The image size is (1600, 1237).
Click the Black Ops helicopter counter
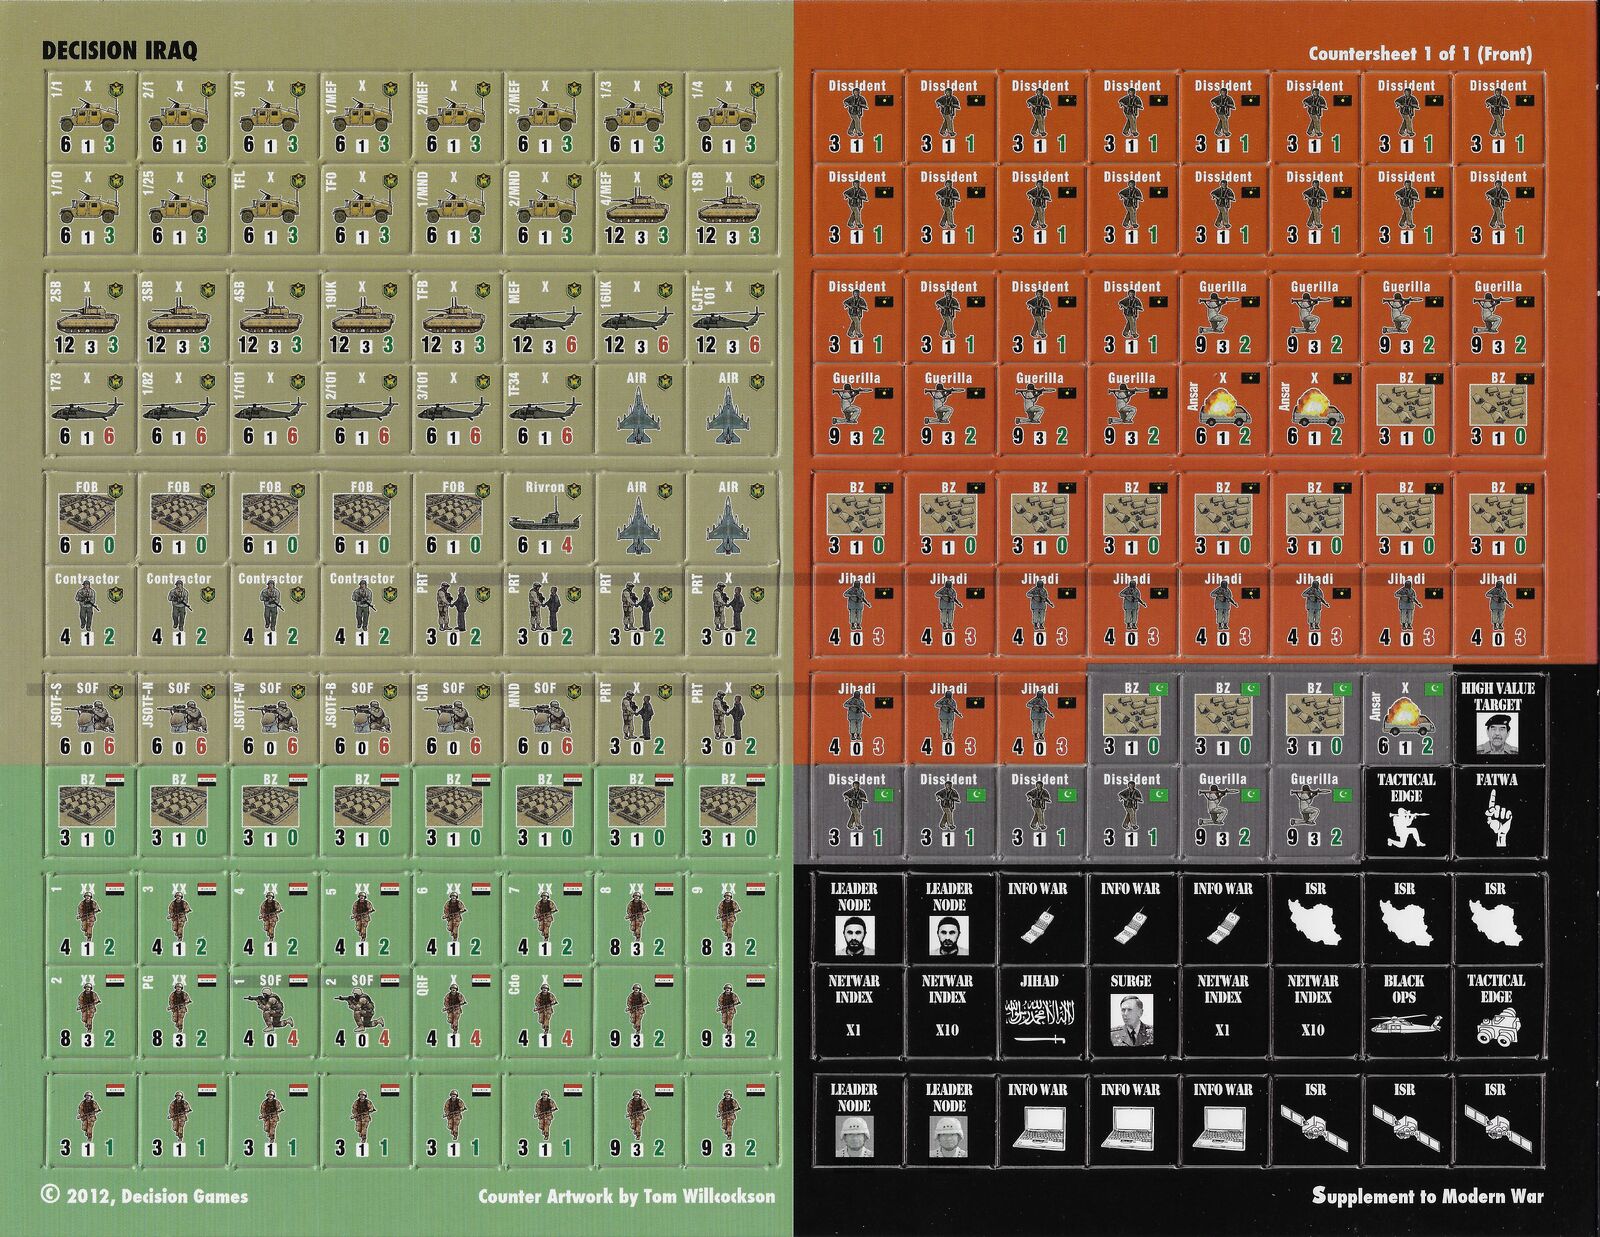click(1404, 1011)
